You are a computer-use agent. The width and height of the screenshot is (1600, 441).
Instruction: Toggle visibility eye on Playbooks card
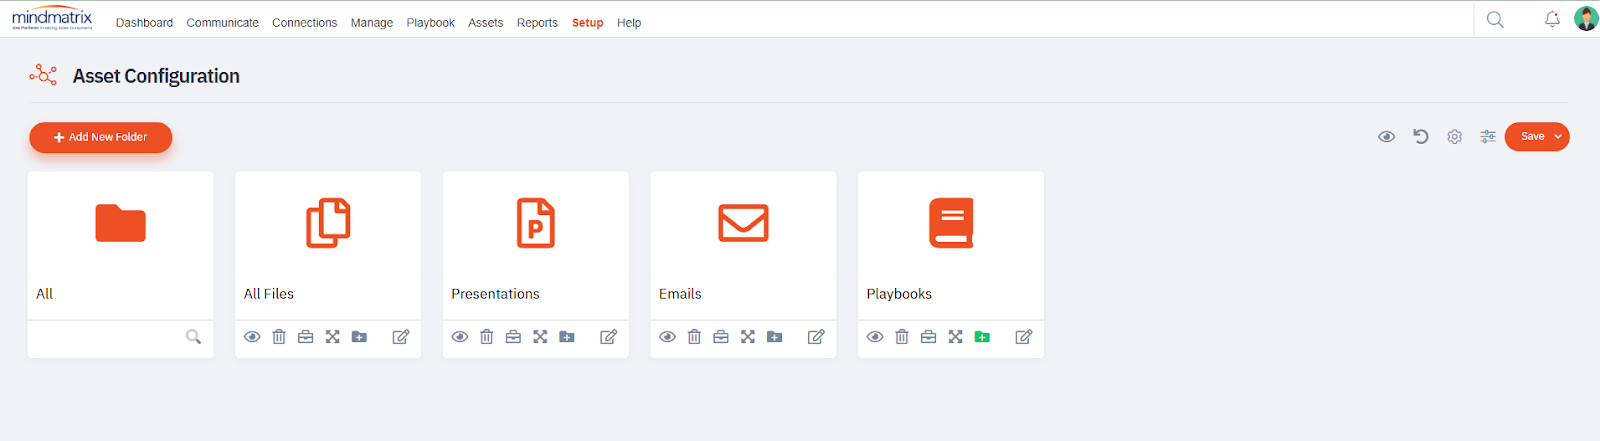[875, 337]
